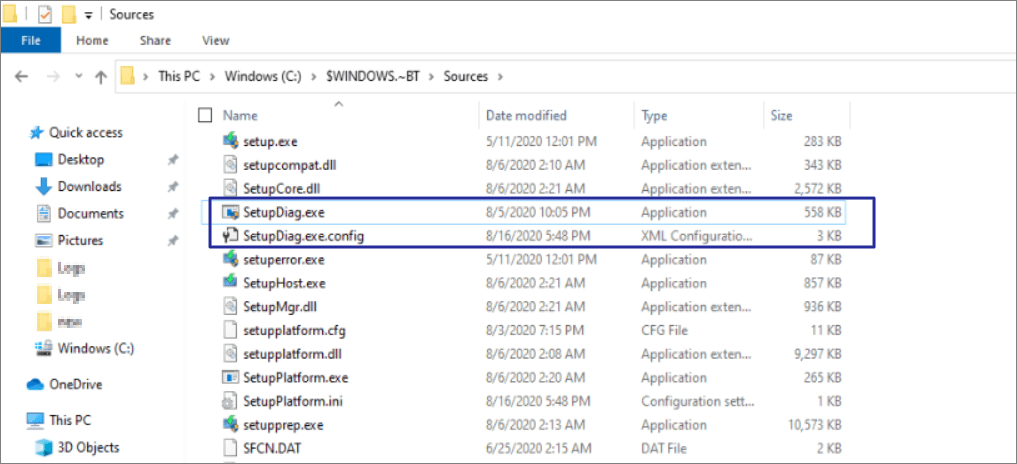Screen dimensions: 1017x464
Task: Select the setupprep.exe file name
Action: [283, 425]
